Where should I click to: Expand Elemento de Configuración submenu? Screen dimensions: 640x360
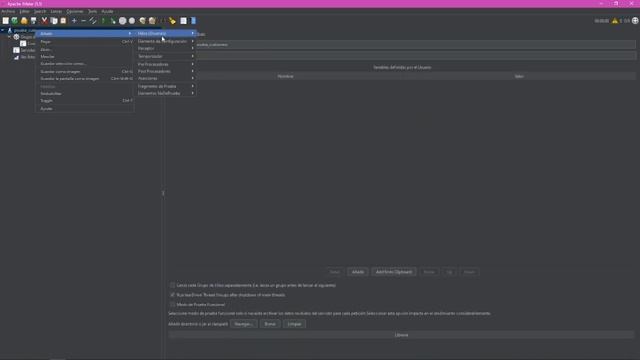(166, 41)
